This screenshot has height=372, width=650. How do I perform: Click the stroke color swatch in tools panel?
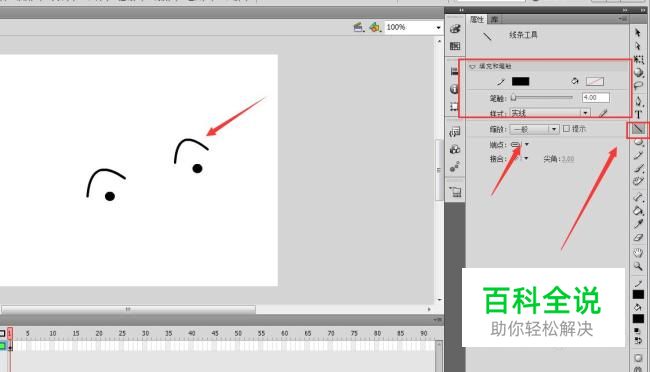[x=638, y=294]
